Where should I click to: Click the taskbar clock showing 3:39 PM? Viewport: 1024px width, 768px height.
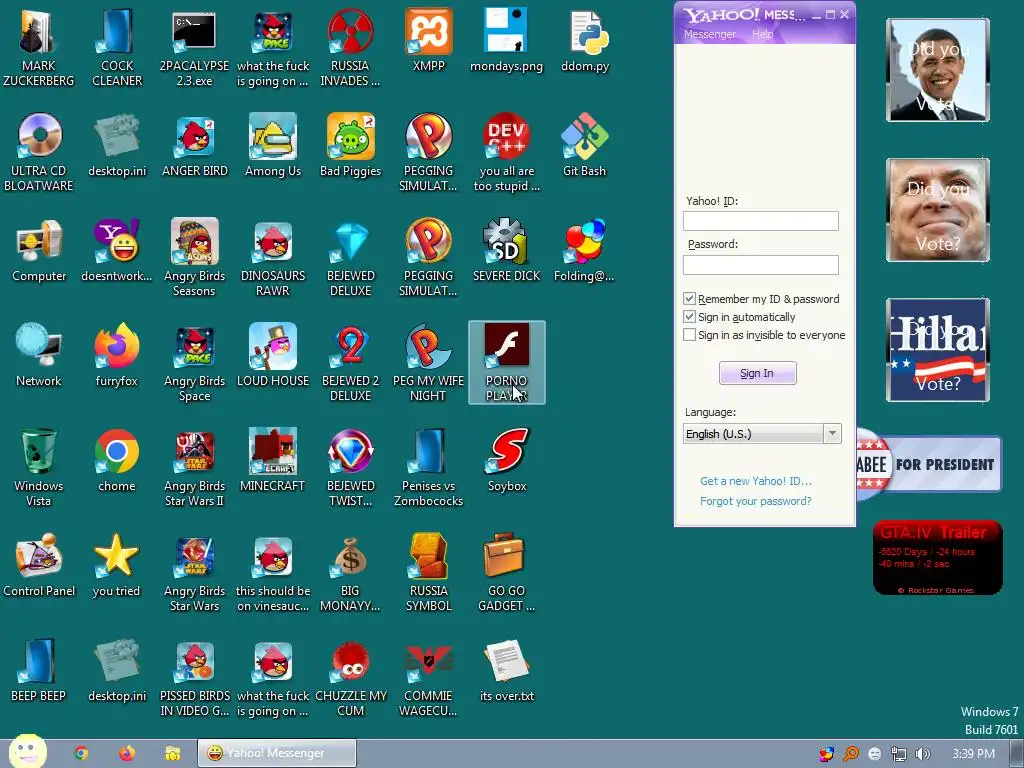[x=973, y=754]
